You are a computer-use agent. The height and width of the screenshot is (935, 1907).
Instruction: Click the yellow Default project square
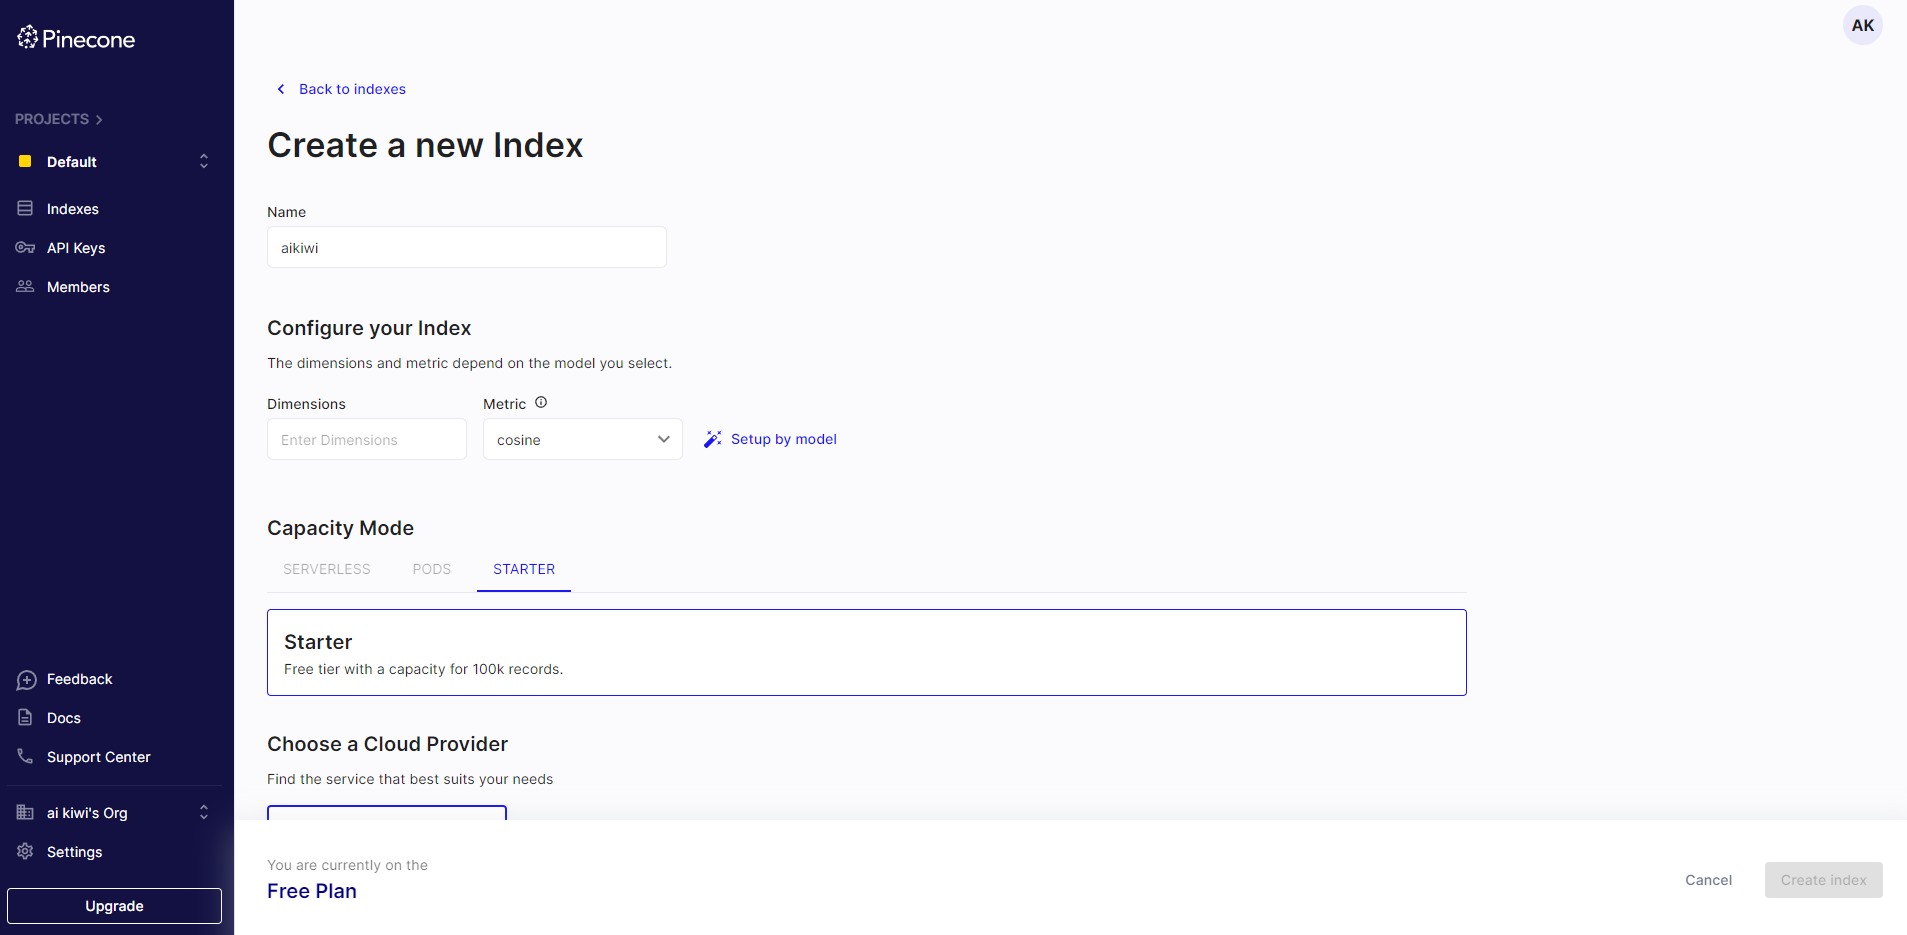point(25,161)
